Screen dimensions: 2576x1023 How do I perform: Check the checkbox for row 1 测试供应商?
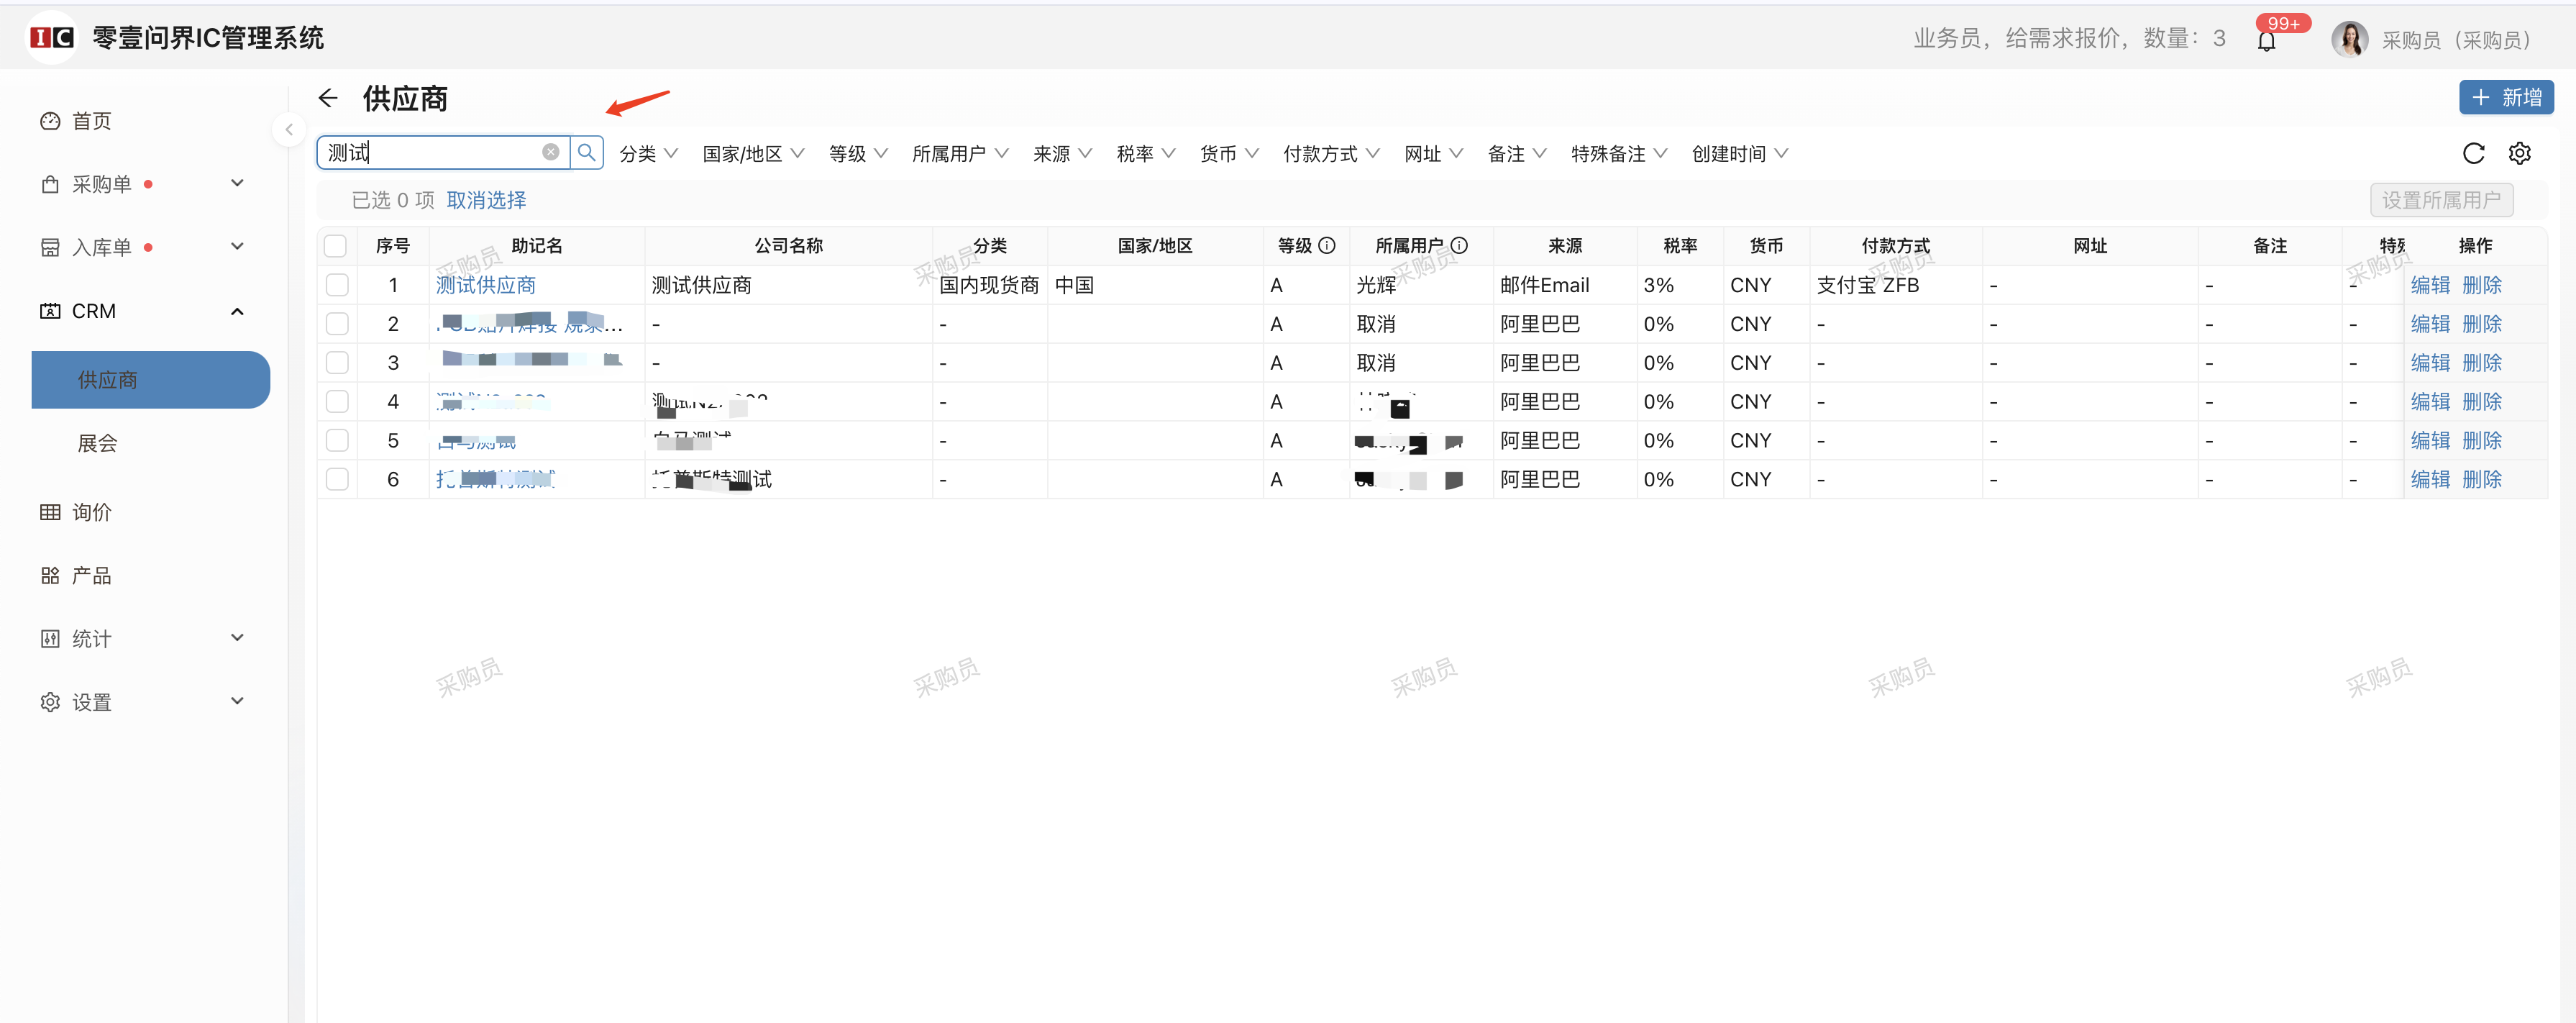point(337,284)
